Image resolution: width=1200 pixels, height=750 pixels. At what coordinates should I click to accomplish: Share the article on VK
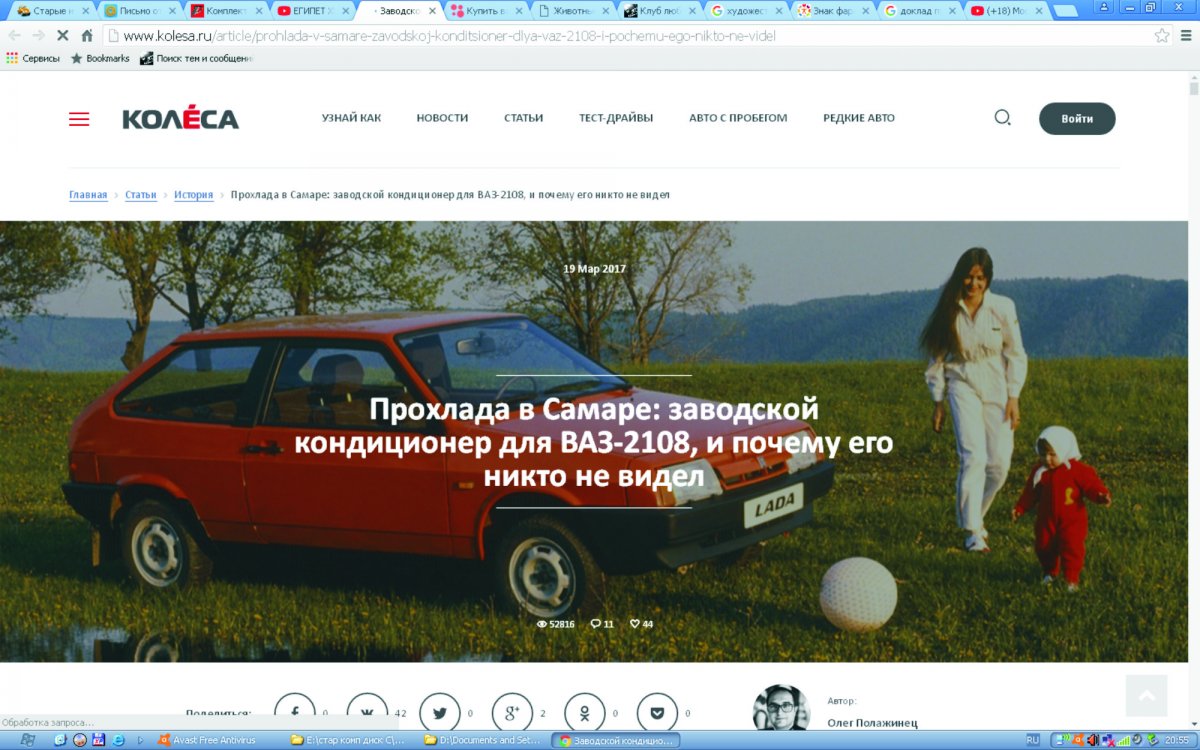[x=367, y=713]
